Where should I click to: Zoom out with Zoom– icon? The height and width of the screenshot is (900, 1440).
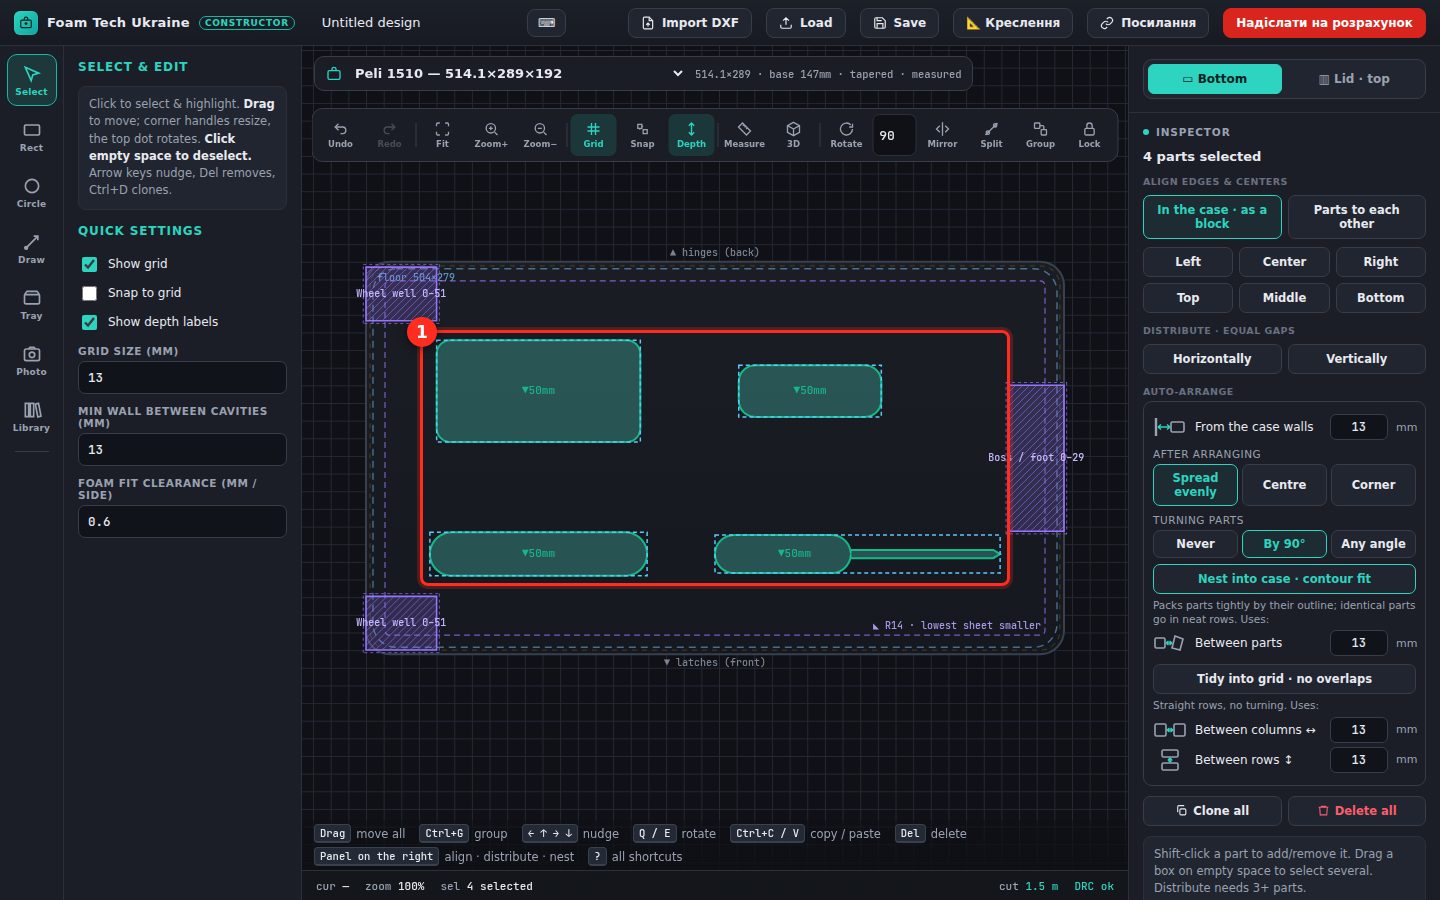[540, 135]
